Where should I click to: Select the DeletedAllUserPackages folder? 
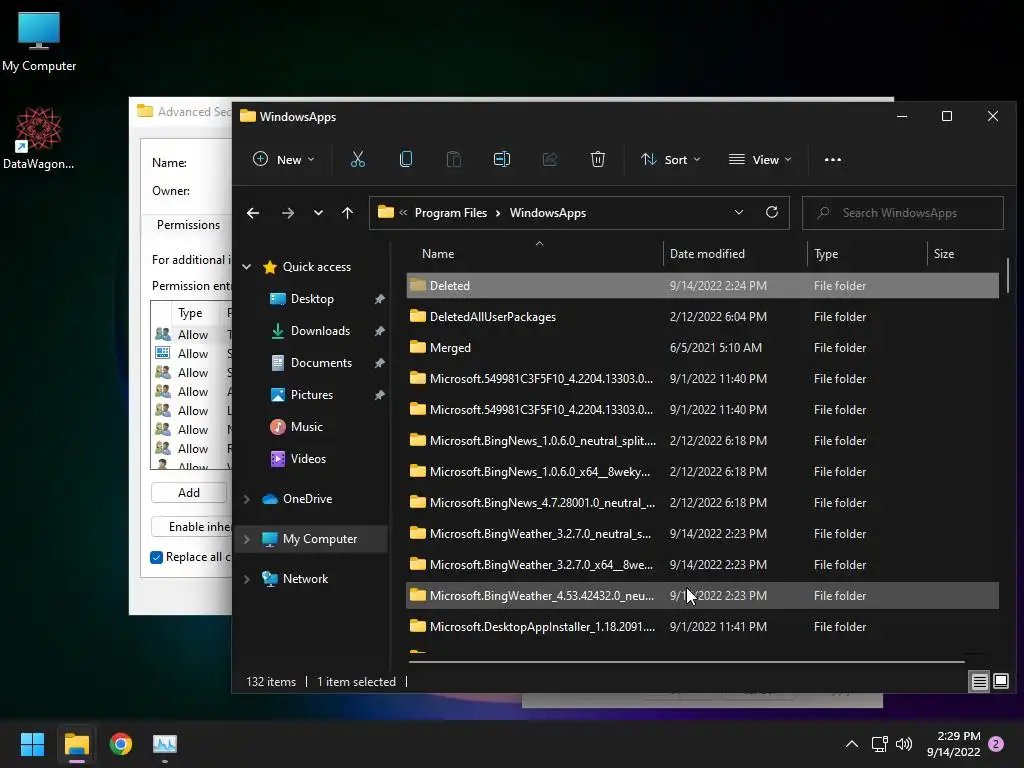pyautogui.click(x=702, y=317)
